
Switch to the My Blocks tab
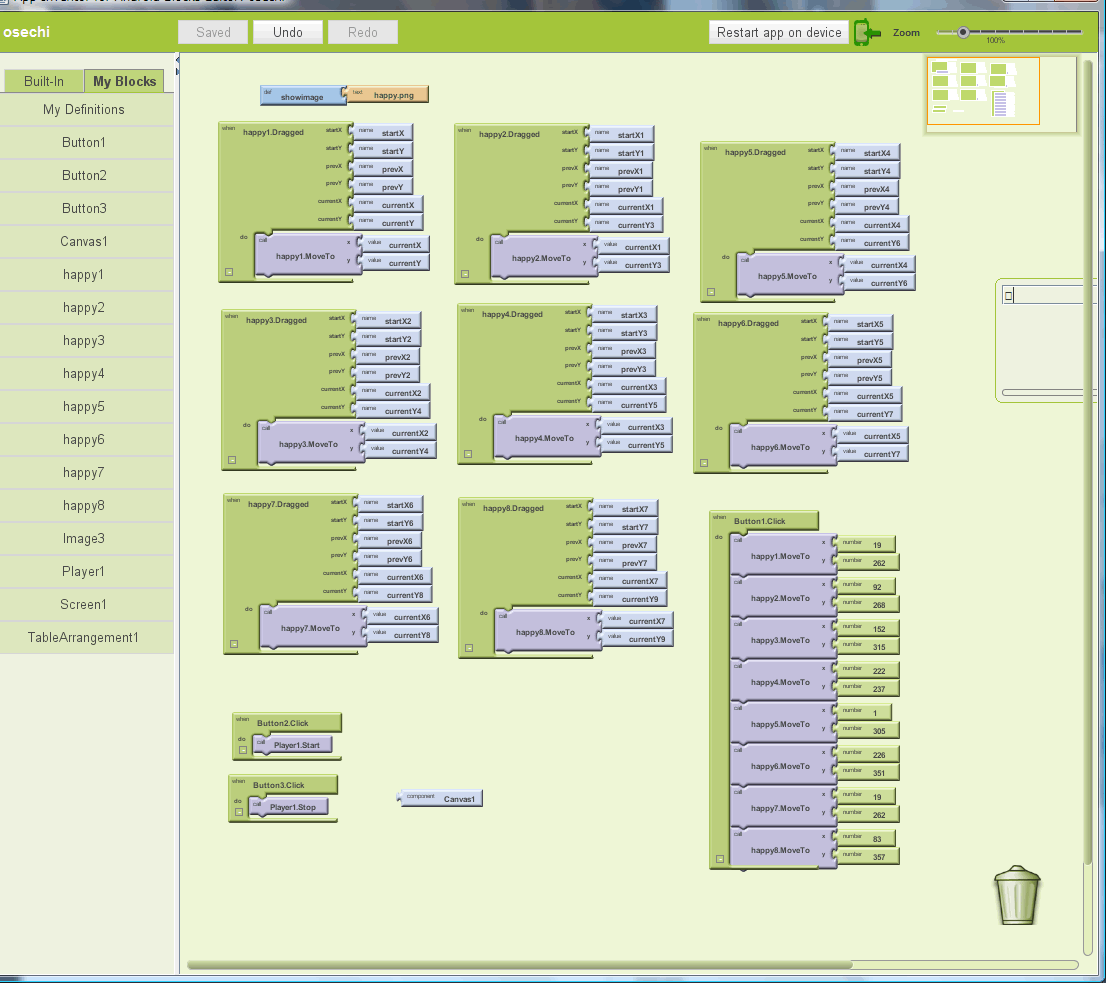pyautogui.click(x=124, y=81)
